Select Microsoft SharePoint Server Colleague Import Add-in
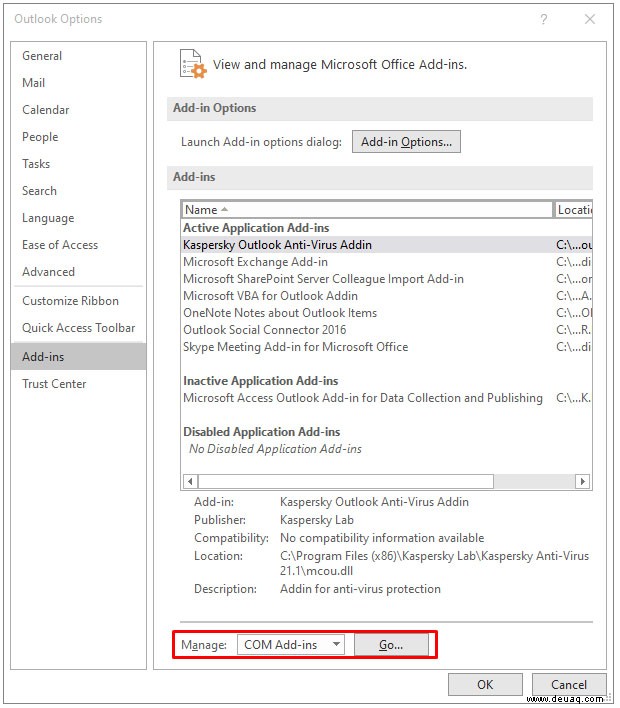Viewport: 620px width, 708px height. pos(387,279)
